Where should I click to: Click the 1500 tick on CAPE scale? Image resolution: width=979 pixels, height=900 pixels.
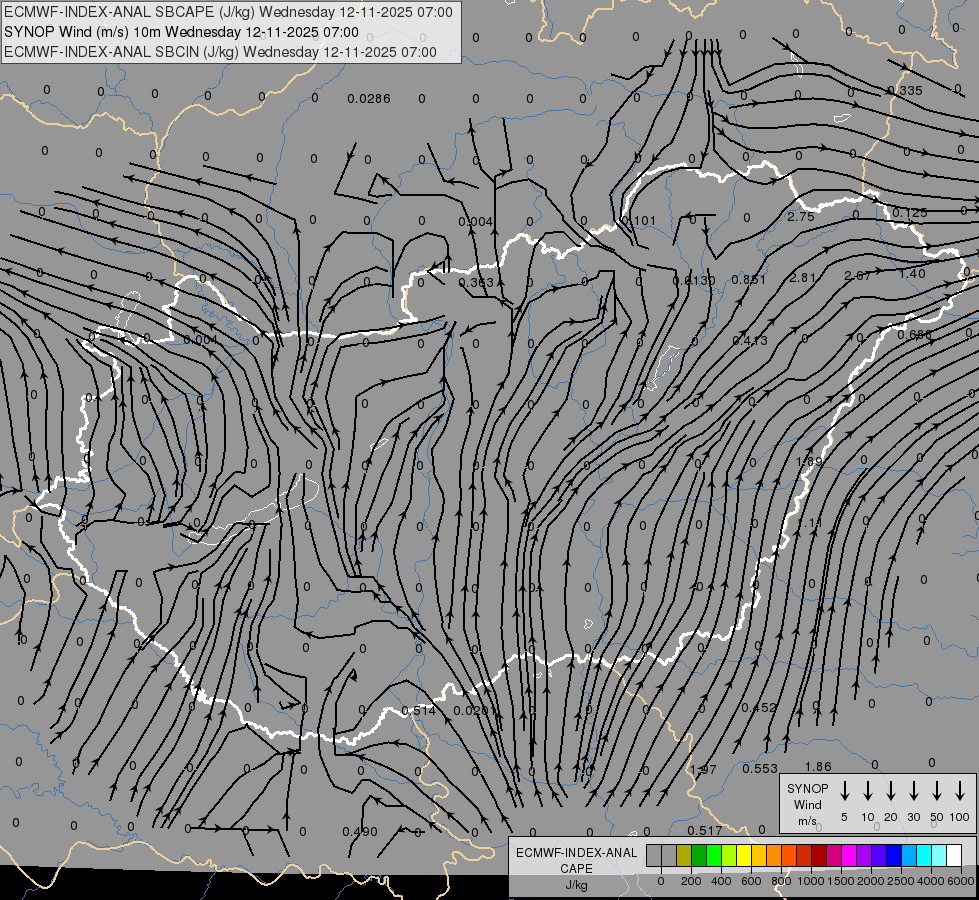pyautogui.click(x=841, y=881)
